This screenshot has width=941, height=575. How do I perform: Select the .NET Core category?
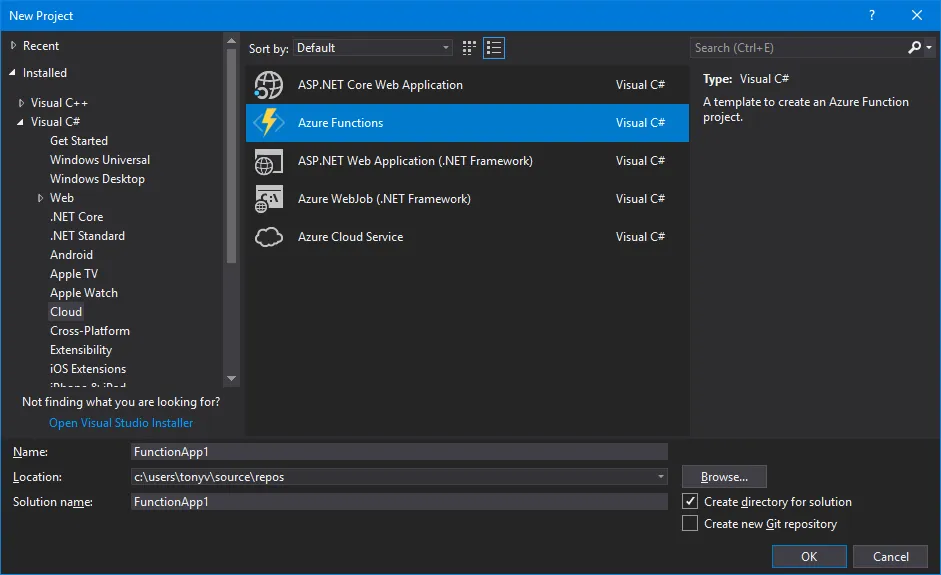point(77,217)
